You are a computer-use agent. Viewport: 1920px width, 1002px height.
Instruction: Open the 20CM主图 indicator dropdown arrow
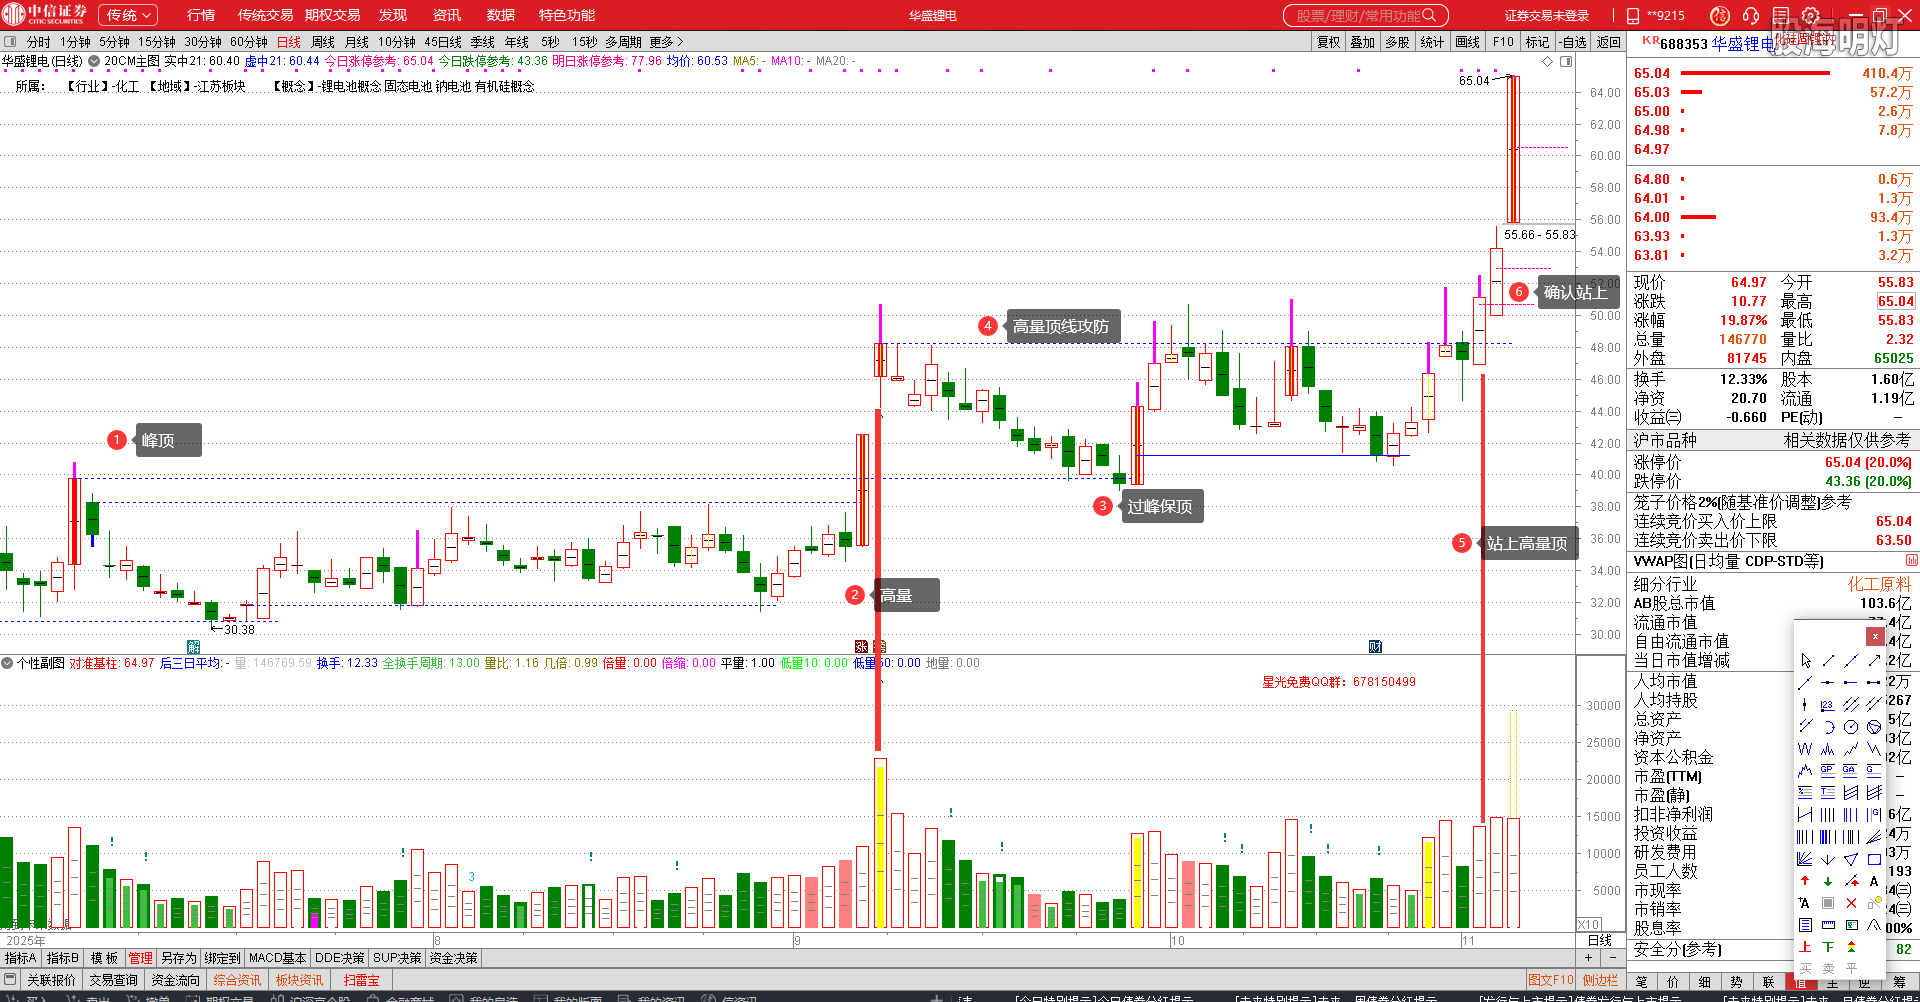click(x=94, y=61)
